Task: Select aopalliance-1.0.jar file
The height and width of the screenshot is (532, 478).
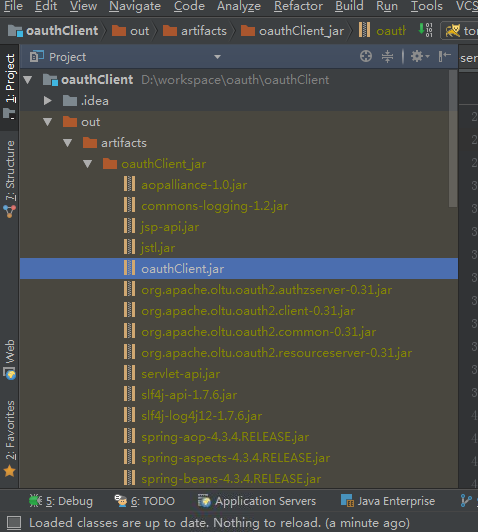Action: (x=194, y=185)
